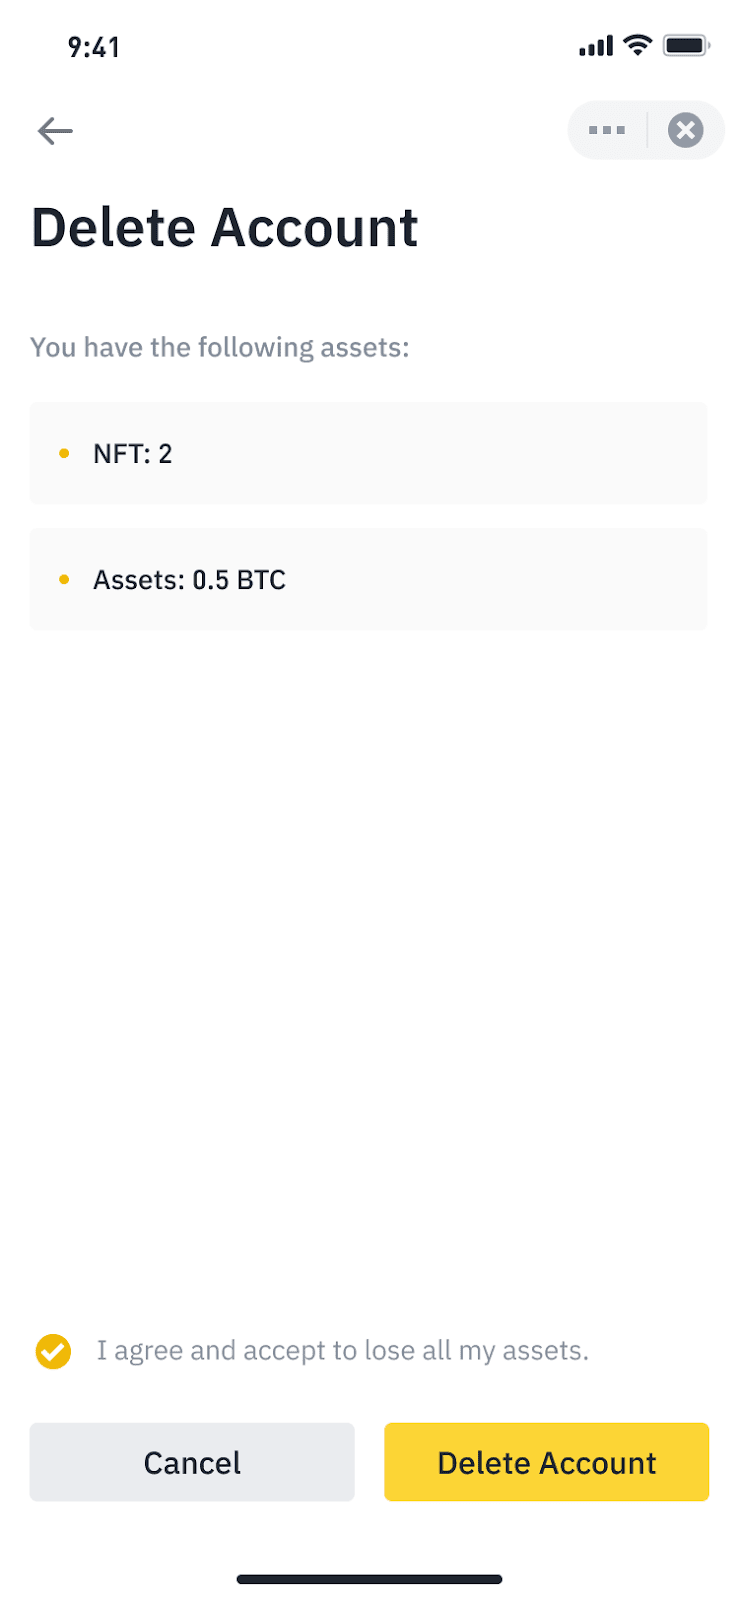Click the yellow bullet beside NFT

pyautogui.click(x=65, y=454)
